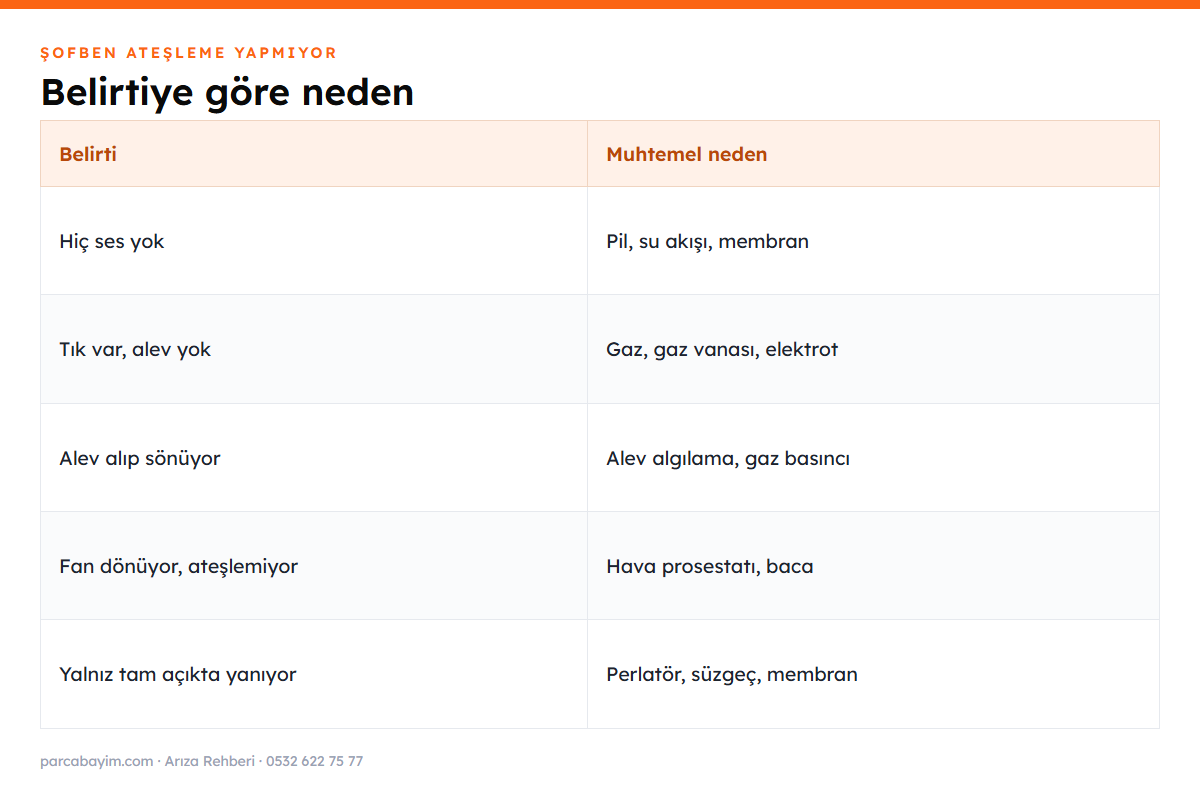Select 'Pil, su akışı, membran' cell

(873, 241)
